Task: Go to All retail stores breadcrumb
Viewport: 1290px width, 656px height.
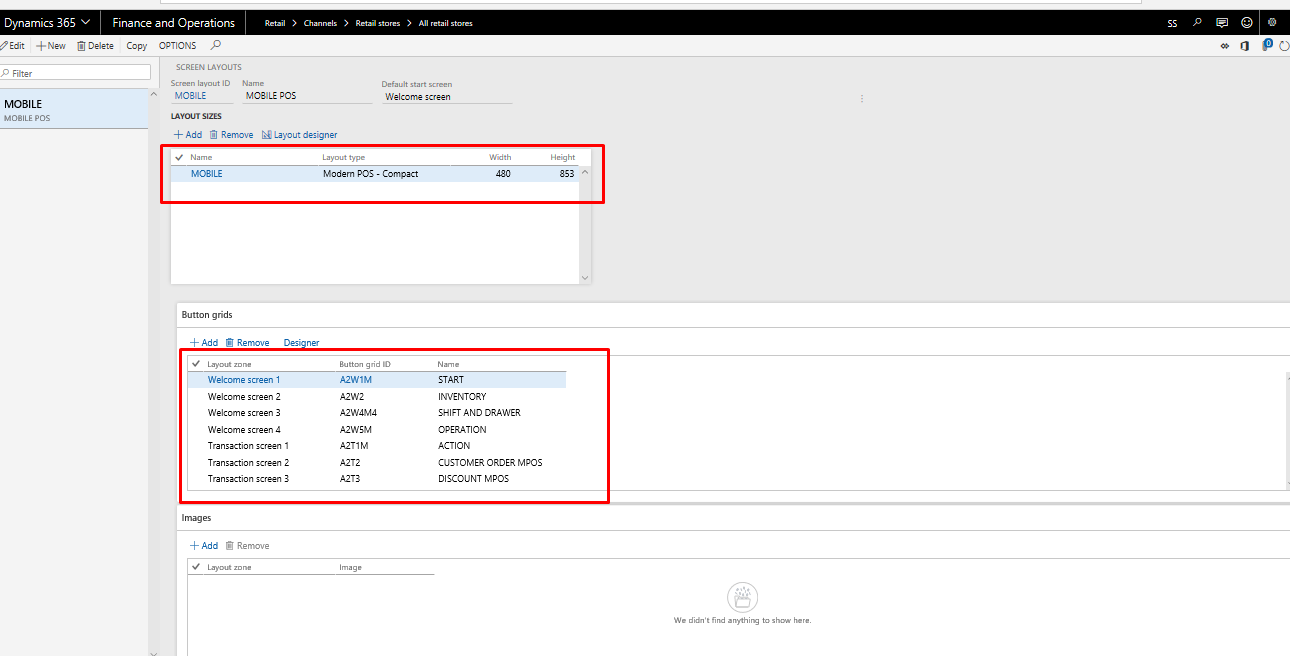Action: 446,23
